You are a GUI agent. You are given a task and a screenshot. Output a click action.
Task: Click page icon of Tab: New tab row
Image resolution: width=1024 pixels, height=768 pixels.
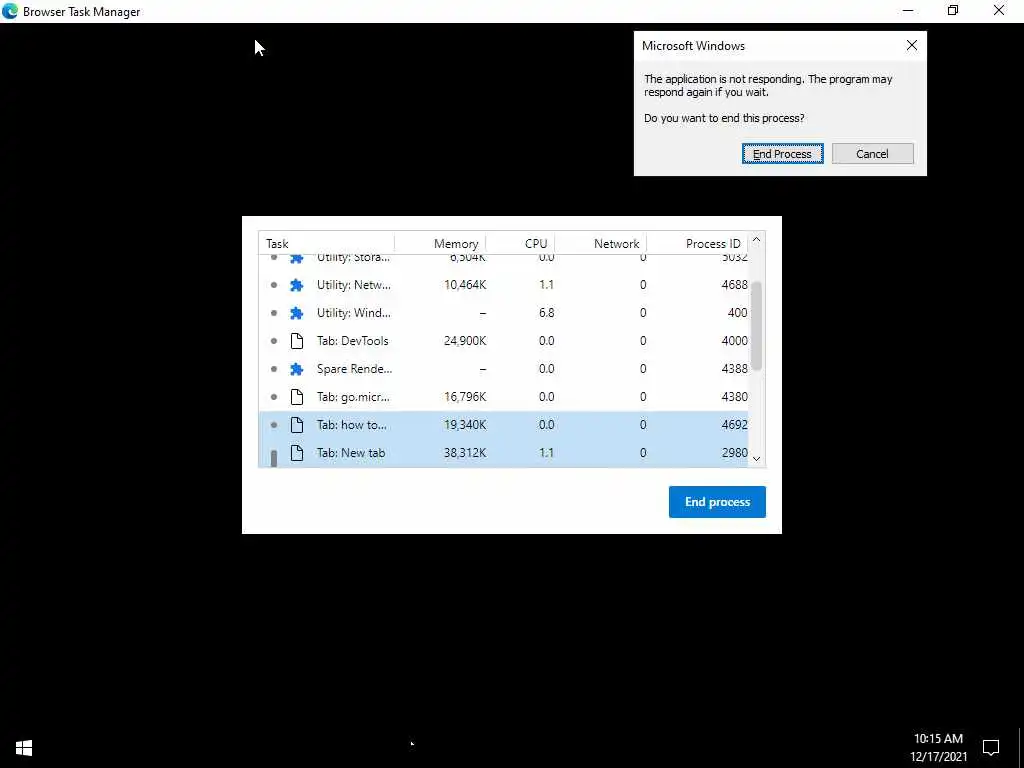coord(296,453)
